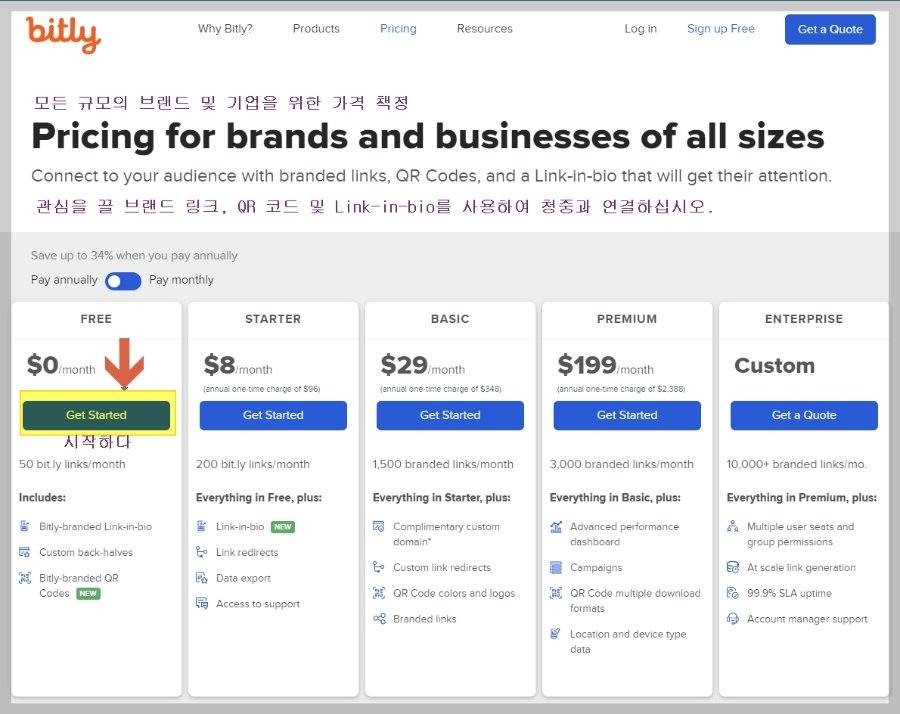The height and width of the screenshot is (714, 900).
Task: Click the PREMIUM plan heading
Action: point(627,319)
